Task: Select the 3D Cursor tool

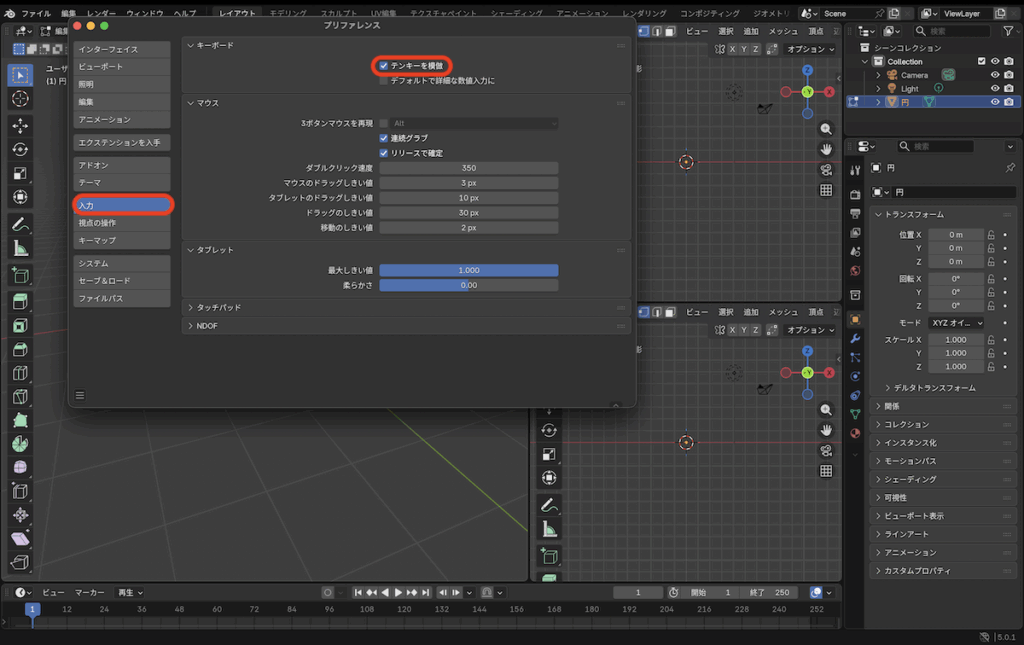Action: tap(20, 99)
